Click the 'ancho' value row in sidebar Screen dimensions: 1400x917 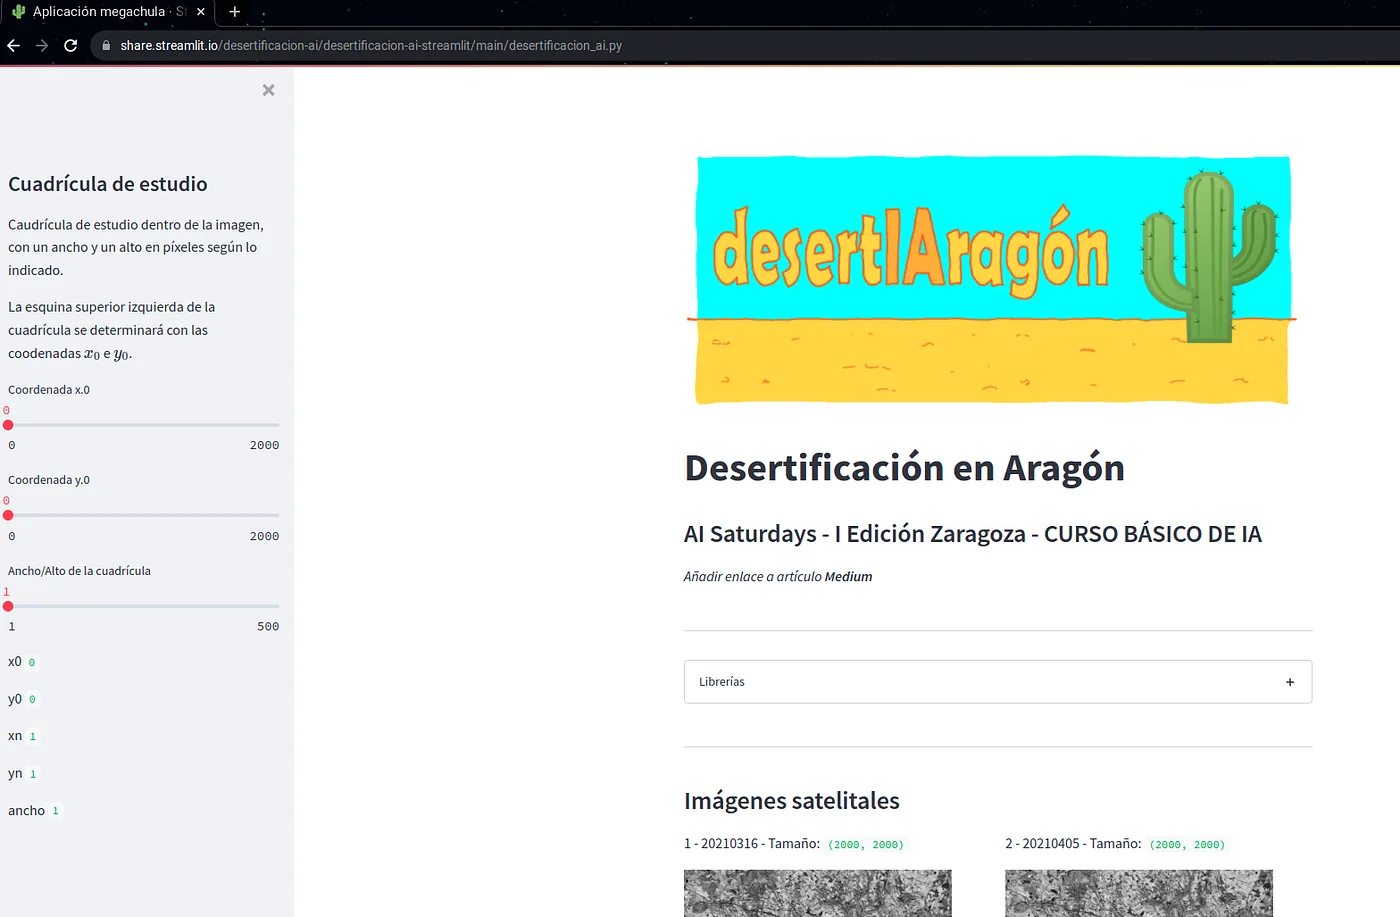coord(34,811)
